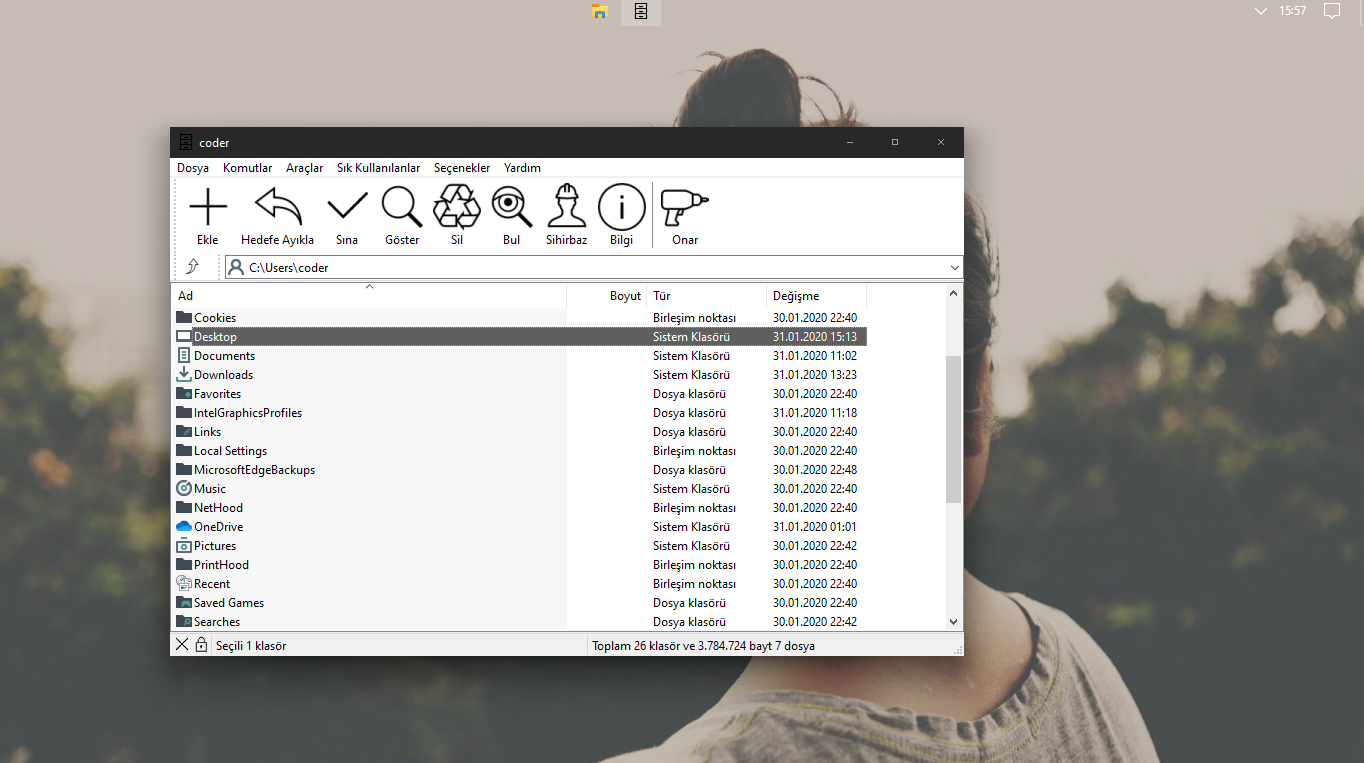This screenshot has width=1364, height=763.
Task: Click the Bul find icon
Action: tap(512, 208)
